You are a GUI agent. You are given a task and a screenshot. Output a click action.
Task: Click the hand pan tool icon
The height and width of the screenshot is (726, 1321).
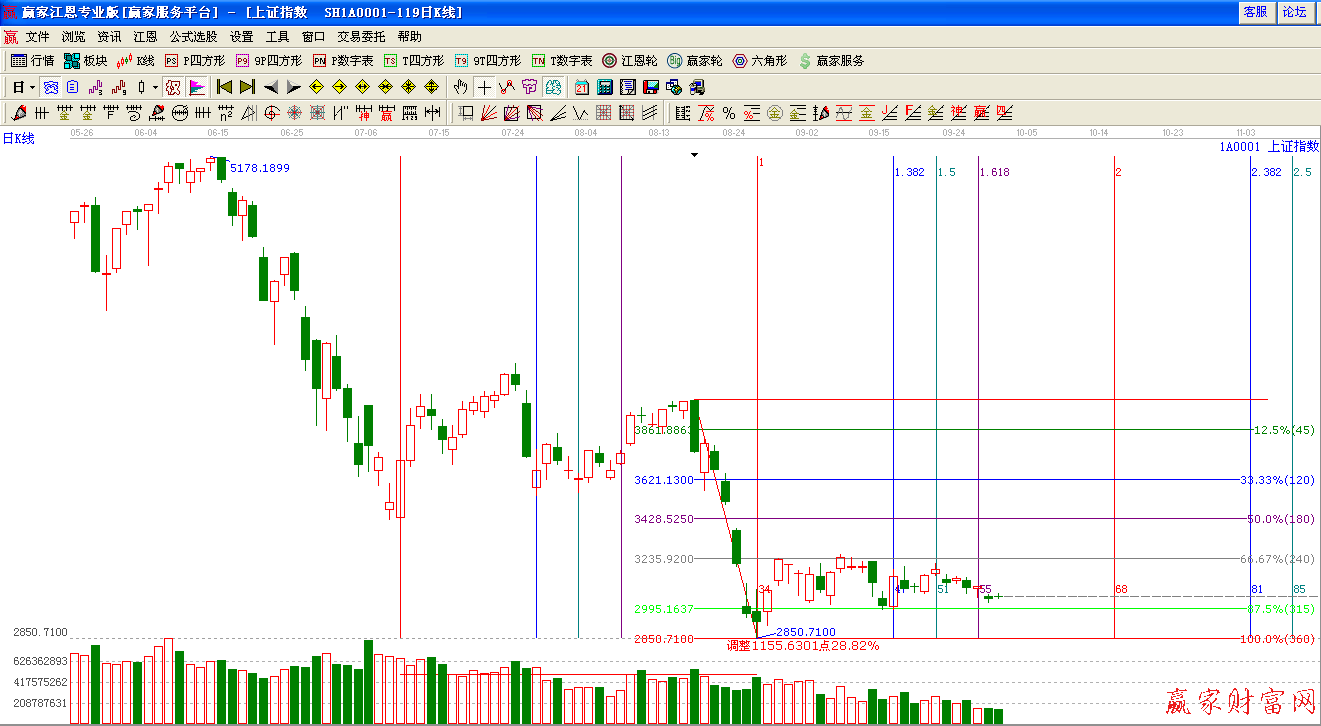tap(461, 87)
